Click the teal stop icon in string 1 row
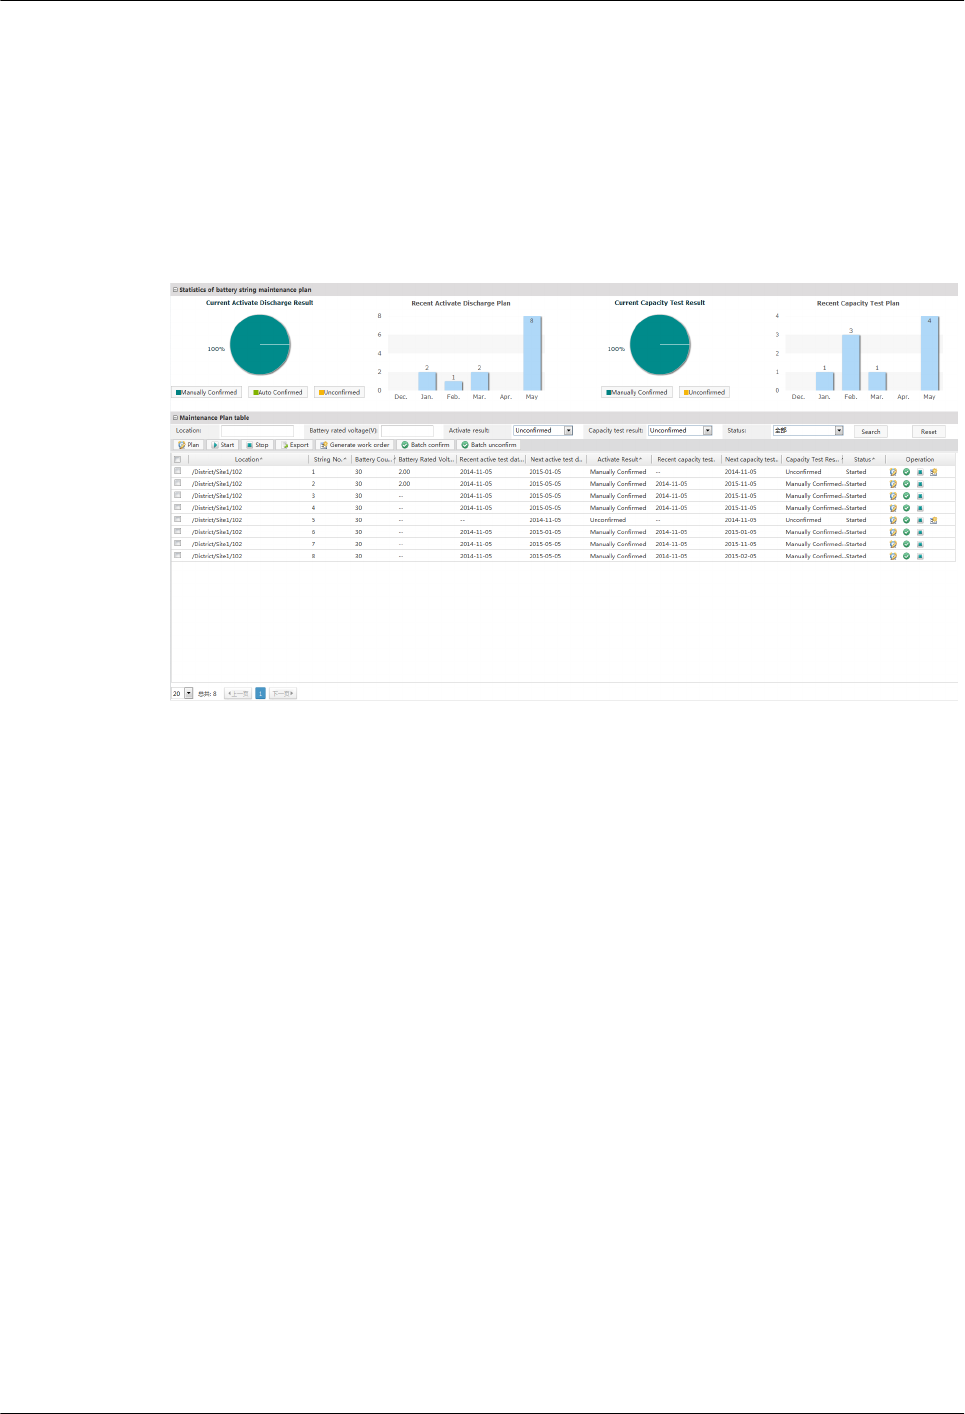The height and width of the screenshot is (1414, 965). pos(920,472)
